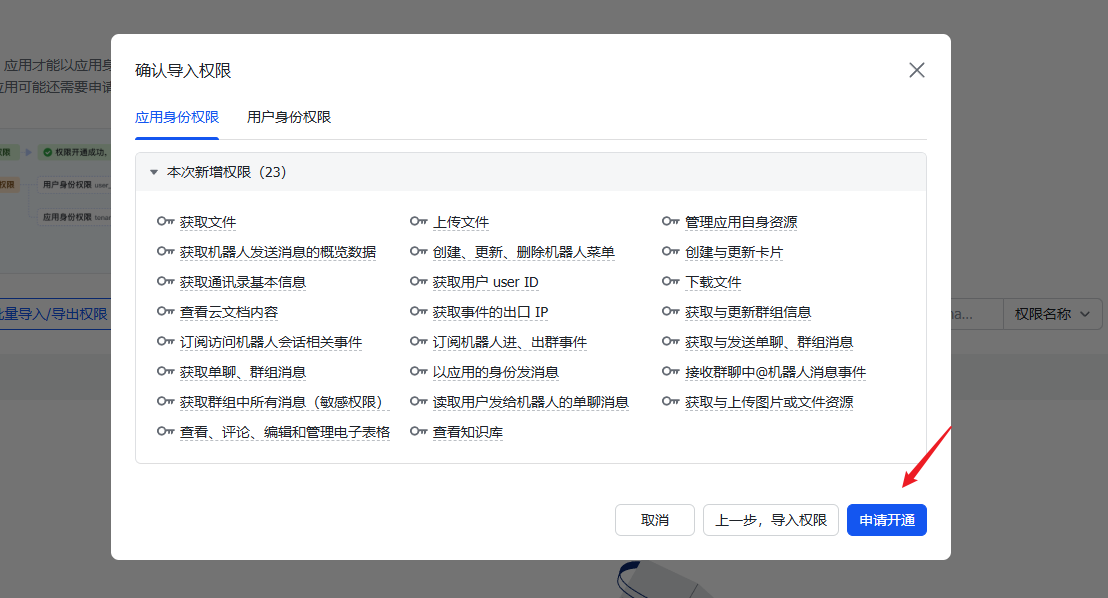Viewport: 1108px width, 598px height.
Task: Click the key icon beside 上传文件 permission
Action: coord(418,221)
